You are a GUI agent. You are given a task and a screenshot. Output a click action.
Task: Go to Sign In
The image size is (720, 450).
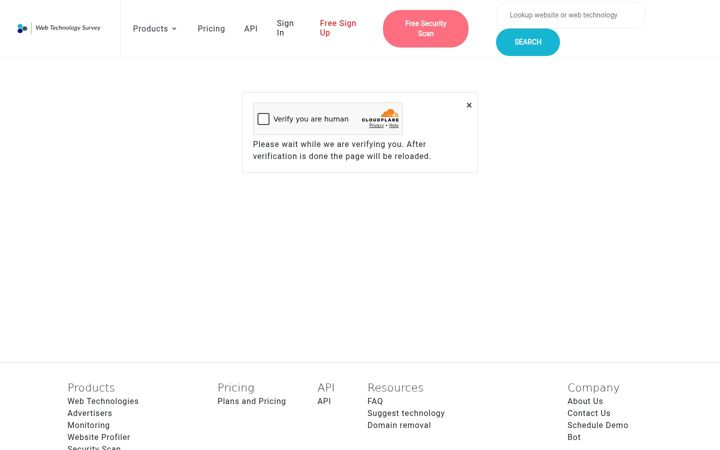coord(285,28)
